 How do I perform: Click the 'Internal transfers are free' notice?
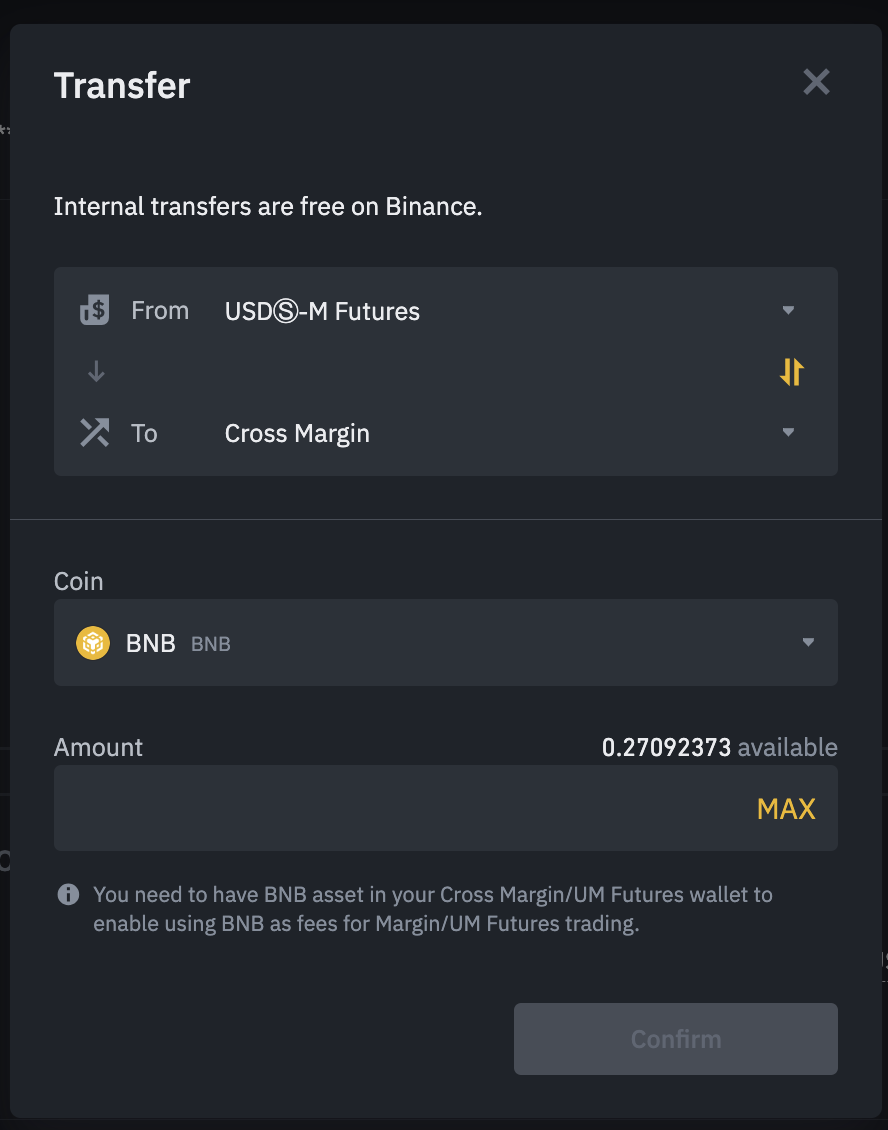268,207
